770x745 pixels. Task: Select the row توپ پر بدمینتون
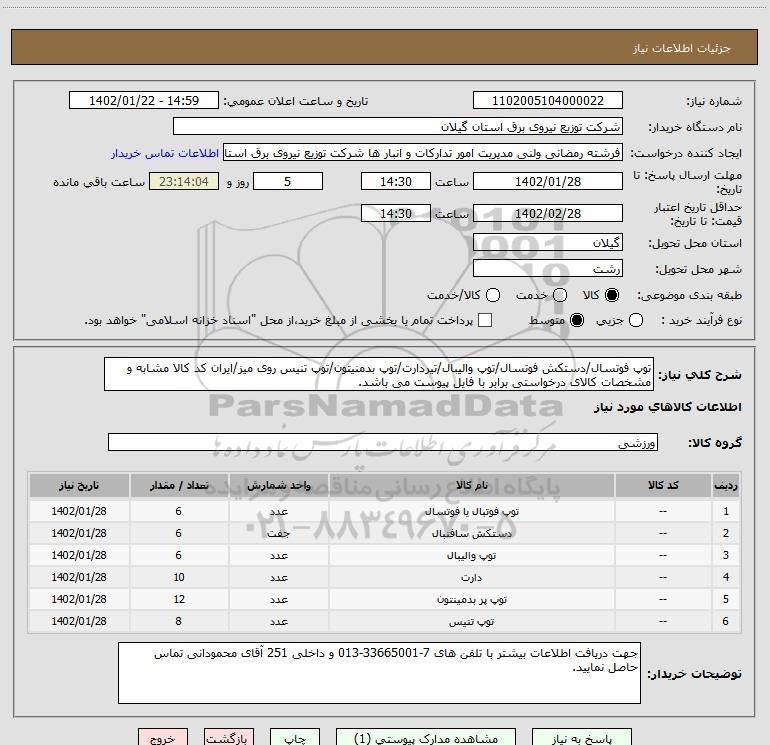pyautogui.click(x=385, y=600)
